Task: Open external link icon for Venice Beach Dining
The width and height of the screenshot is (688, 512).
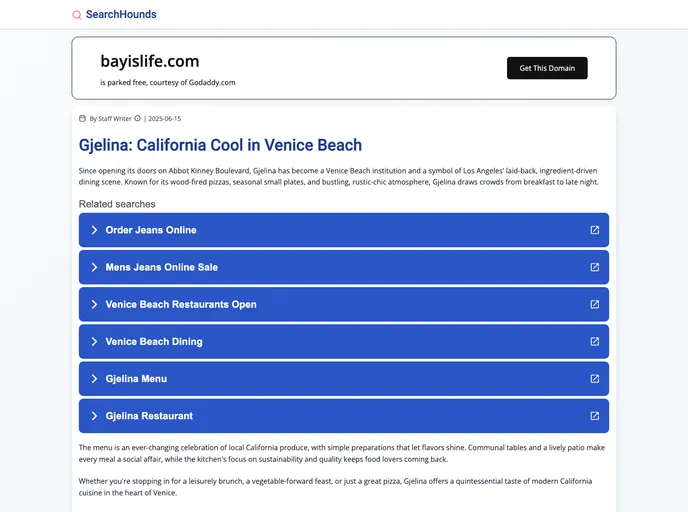Action: tap(595, 341)
